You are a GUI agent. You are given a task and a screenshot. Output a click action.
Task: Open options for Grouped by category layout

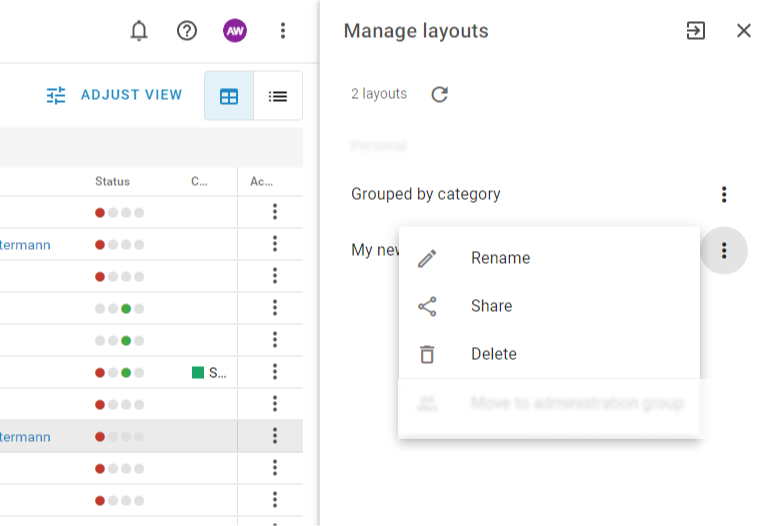coord(724,195)
